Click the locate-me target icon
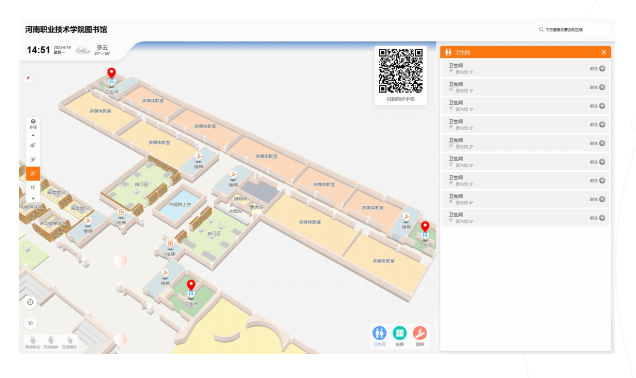Viewport: 636px width, 378px height. 30,302
